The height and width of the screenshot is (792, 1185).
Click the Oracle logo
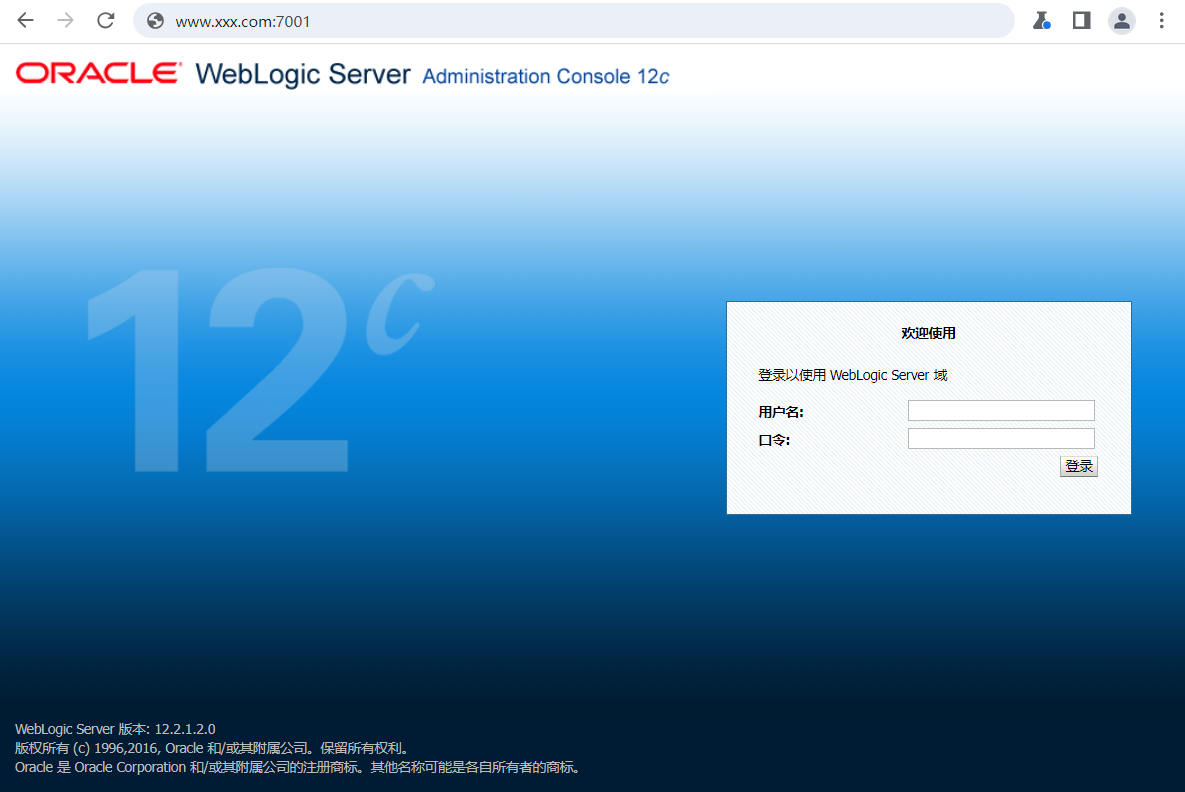click(97, 73)
